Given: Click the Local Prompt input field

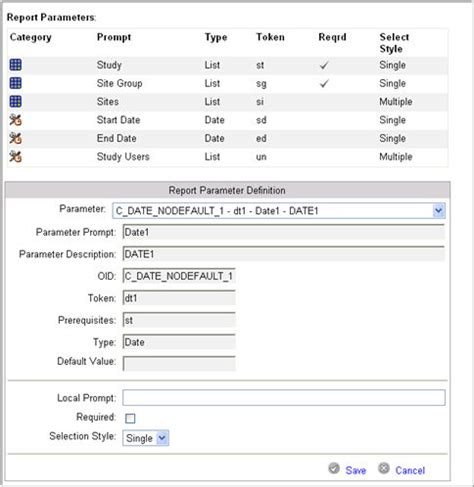Looking at the screenshot, I should click(x=284, y=398).
